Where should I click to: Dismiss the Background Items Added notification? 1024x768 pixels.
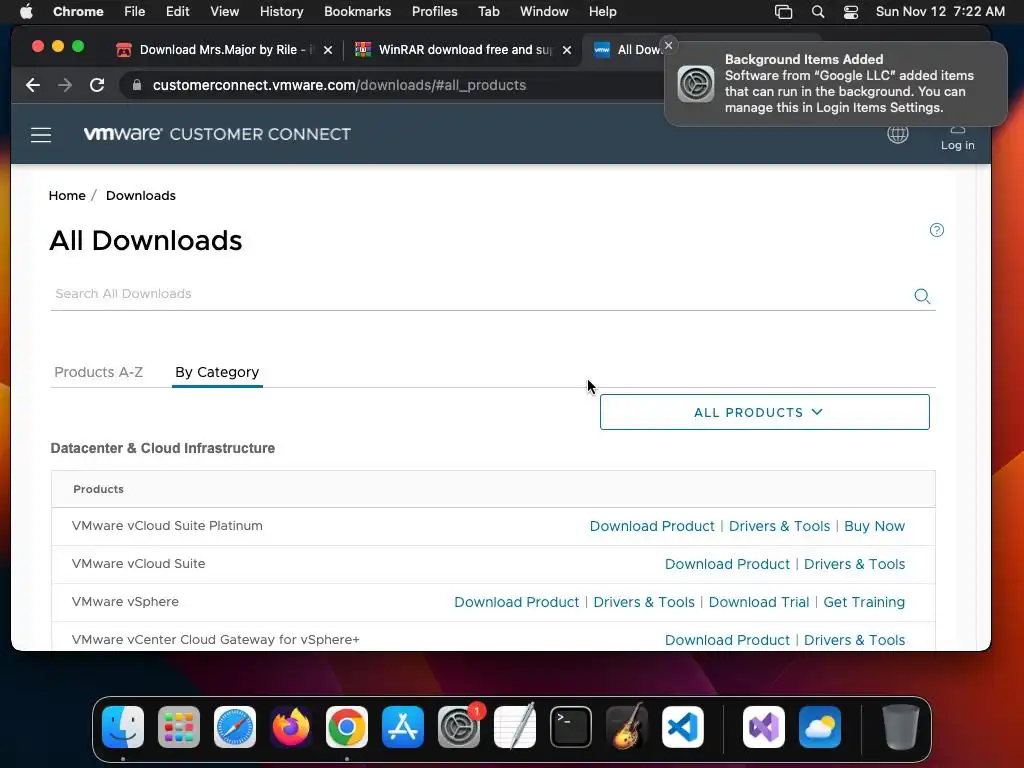tap(668, 45)
